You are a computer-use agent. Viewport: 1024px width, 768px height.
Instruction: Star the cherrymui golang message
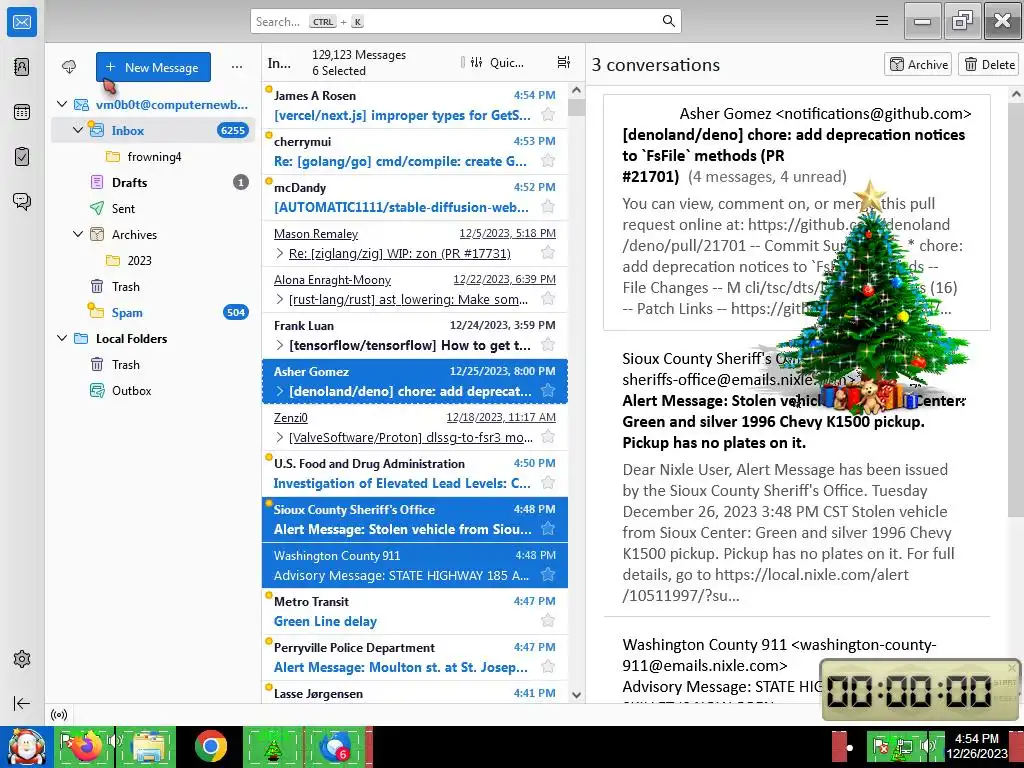(548, 161)
